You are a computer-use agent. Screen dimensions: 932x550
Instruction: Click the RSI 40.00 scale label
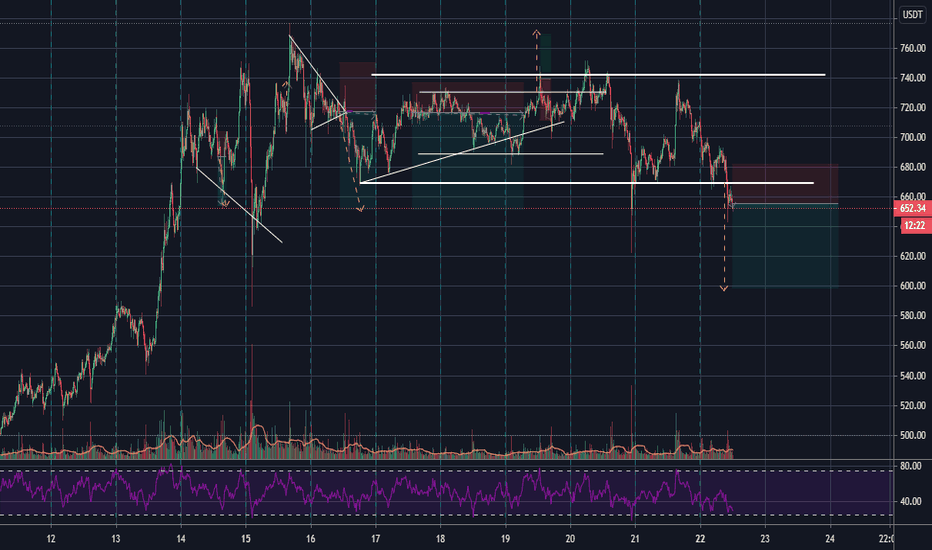tap(911, 501)
